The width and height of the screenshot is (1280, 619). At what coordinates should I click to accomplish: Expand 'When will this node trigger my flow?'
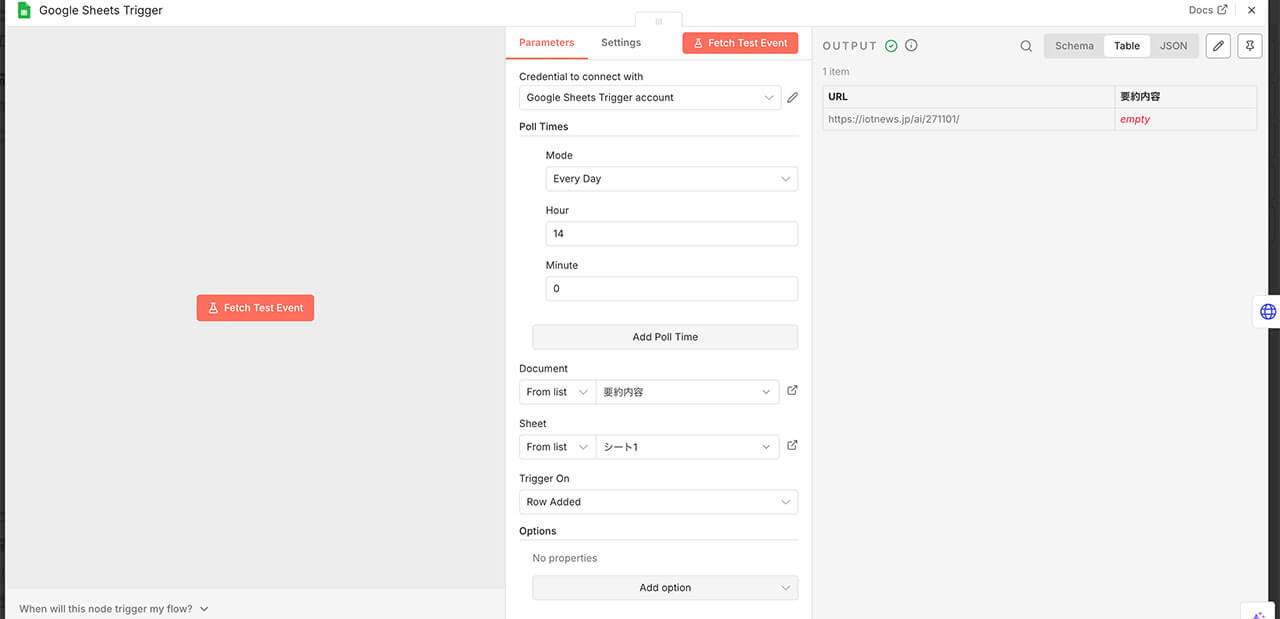pyautogui.click(x=113, y=608)
